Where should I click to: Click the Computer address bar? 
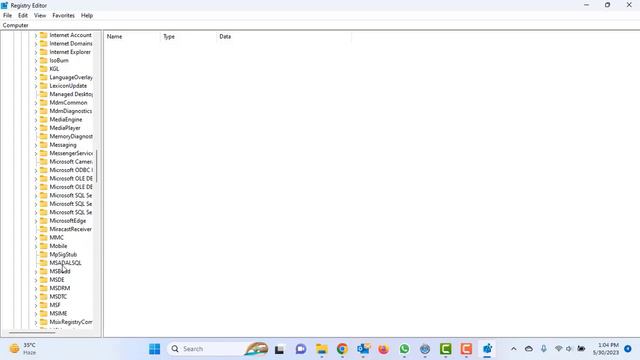[x=320, y=25]
